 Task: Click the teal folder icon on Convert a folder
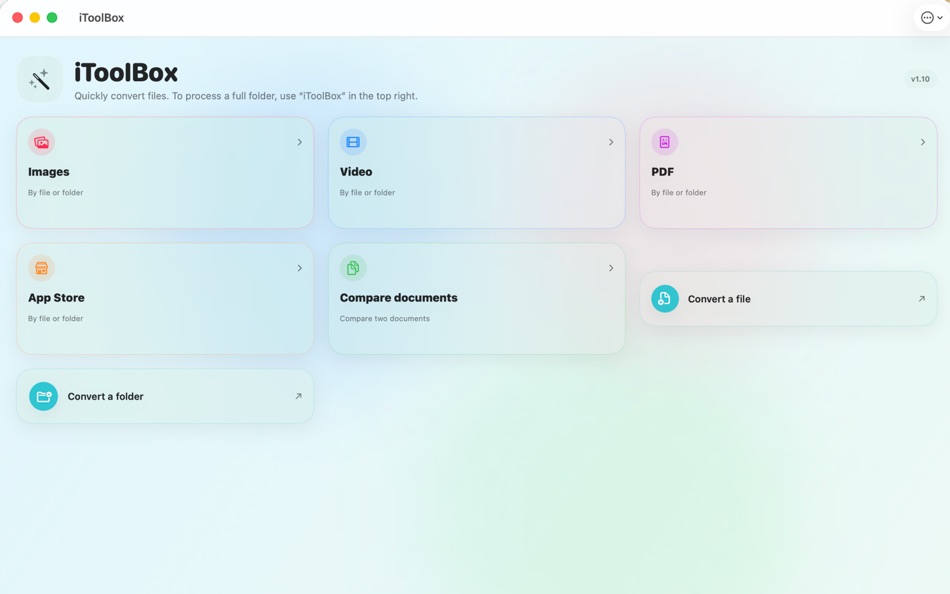[x=42, y=395]
